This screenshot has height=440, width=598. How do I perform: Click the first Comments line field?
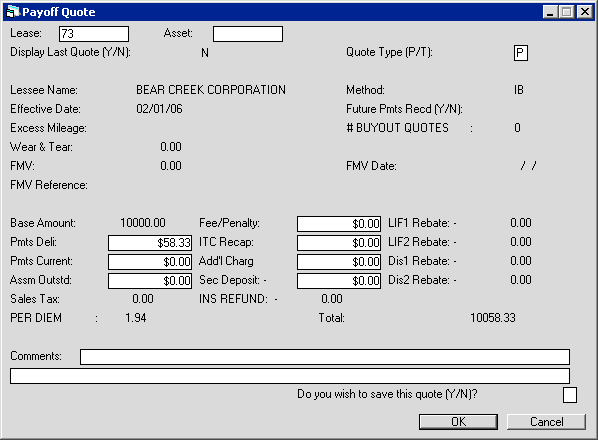click(325, 357)
